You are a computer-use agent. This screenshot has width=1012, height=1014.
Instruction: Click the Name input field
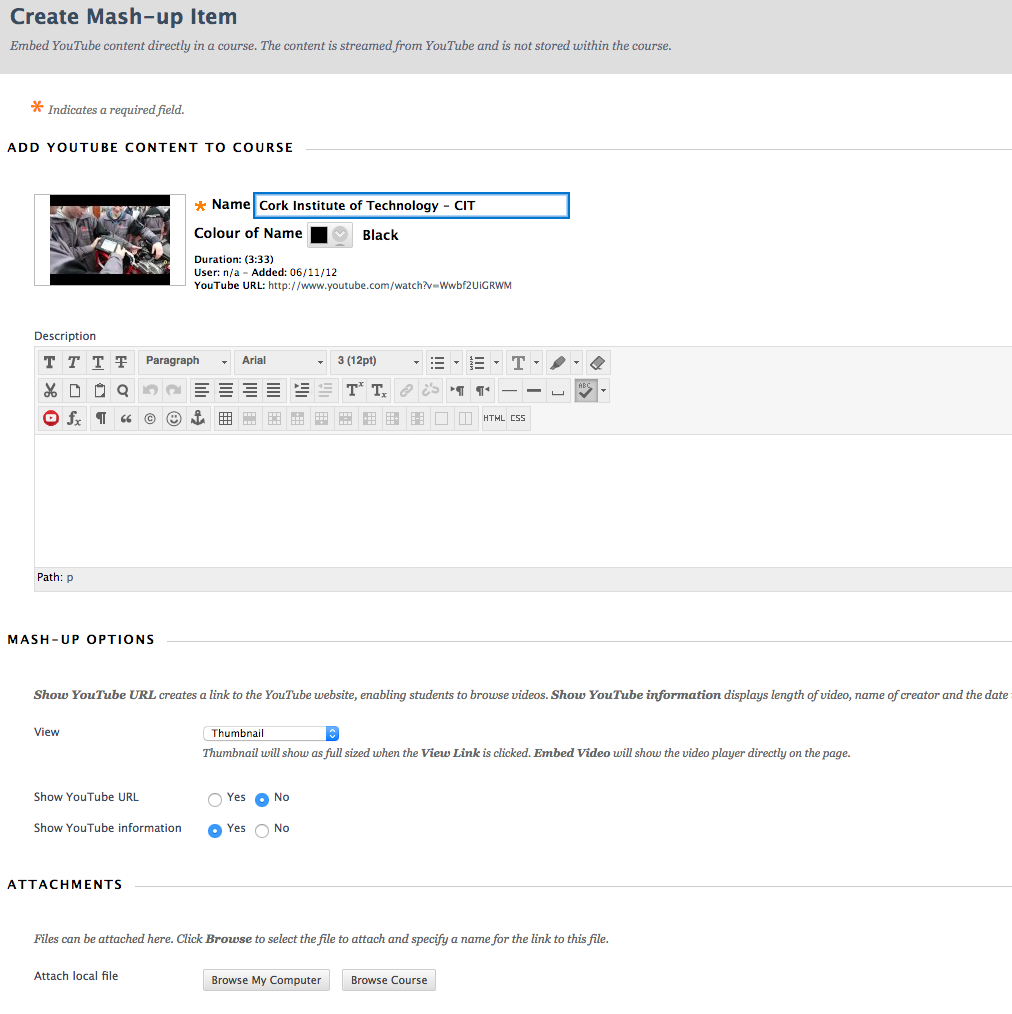411,206
